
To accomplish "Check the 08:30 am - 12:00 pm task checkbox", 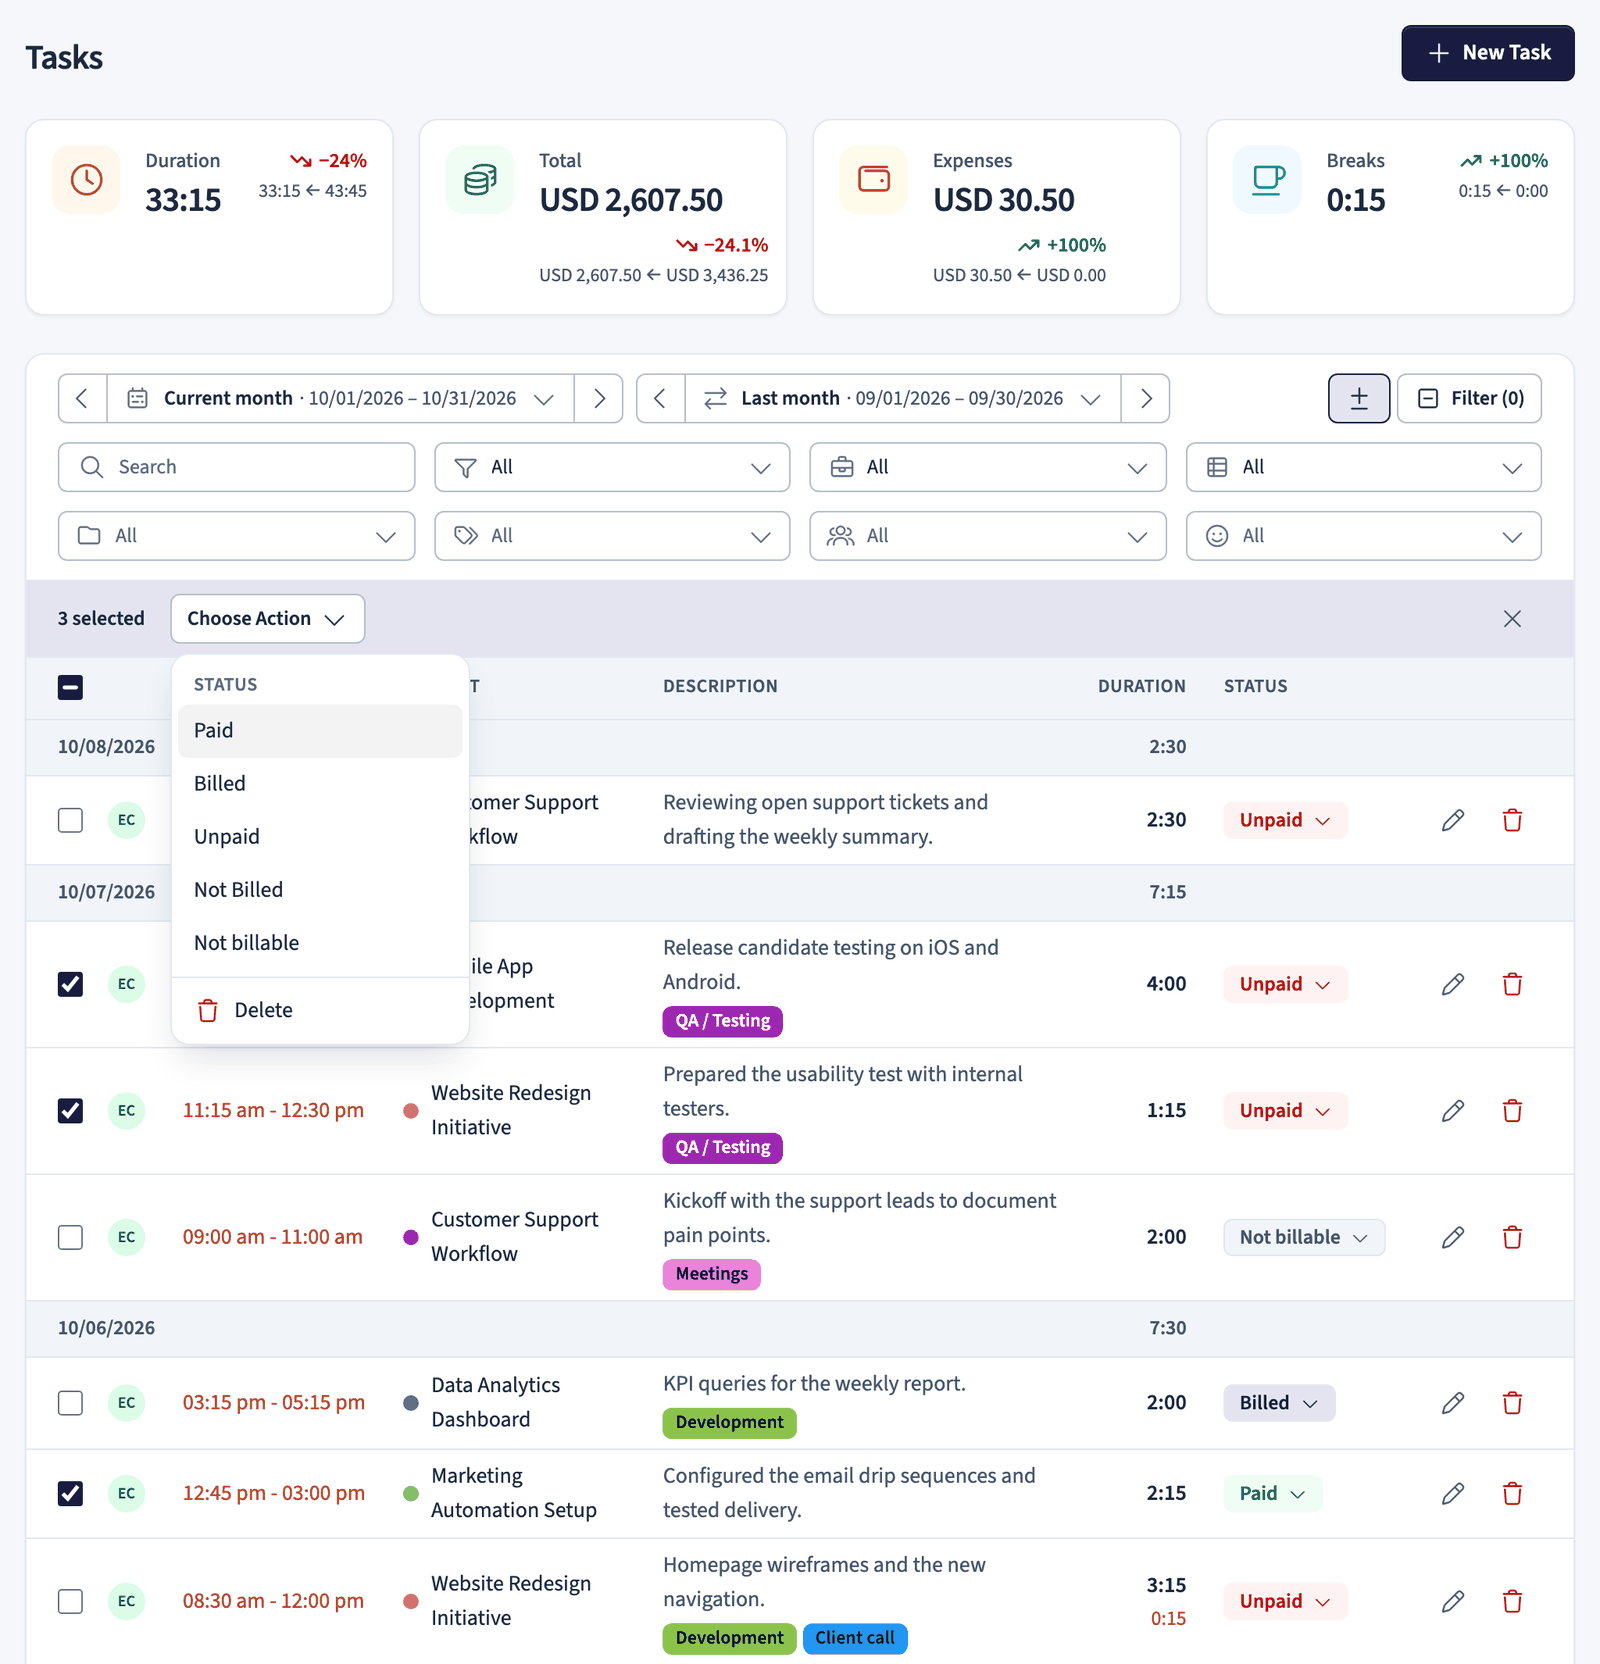I will pyautogui.click(x=70, y=1601).
